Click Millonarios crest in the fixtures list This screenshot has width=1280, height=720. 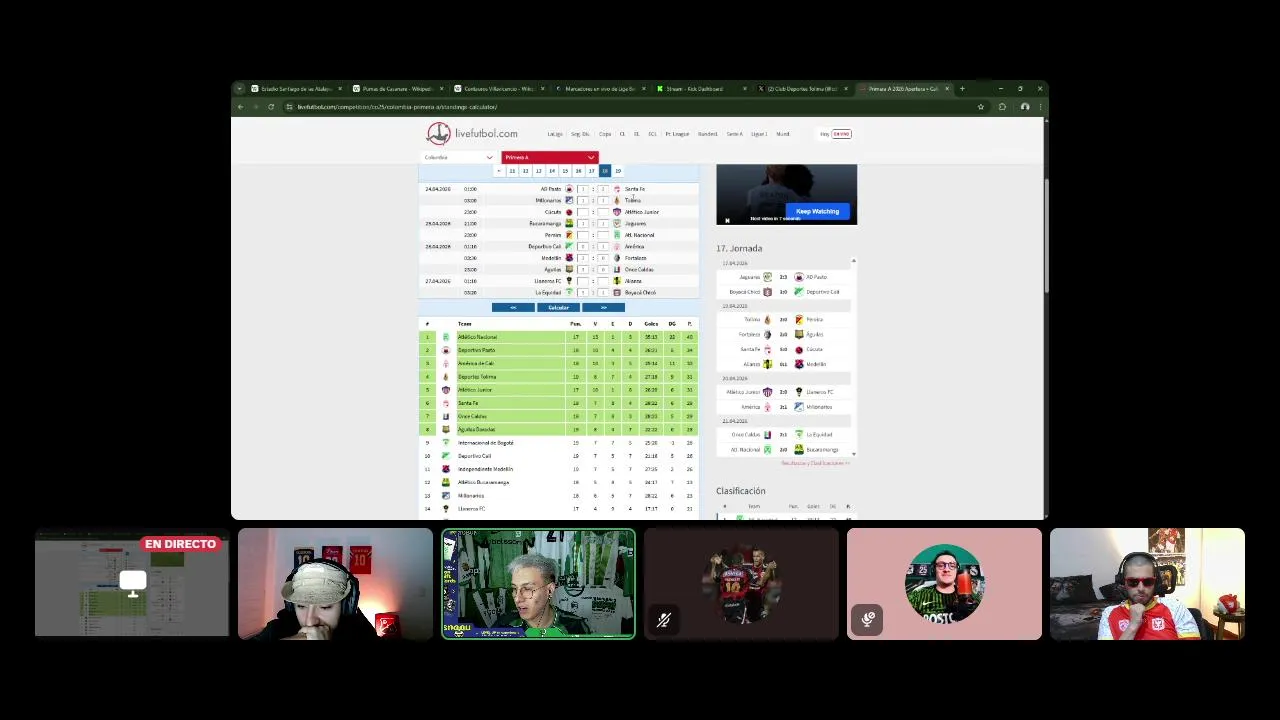pos(569,200)
